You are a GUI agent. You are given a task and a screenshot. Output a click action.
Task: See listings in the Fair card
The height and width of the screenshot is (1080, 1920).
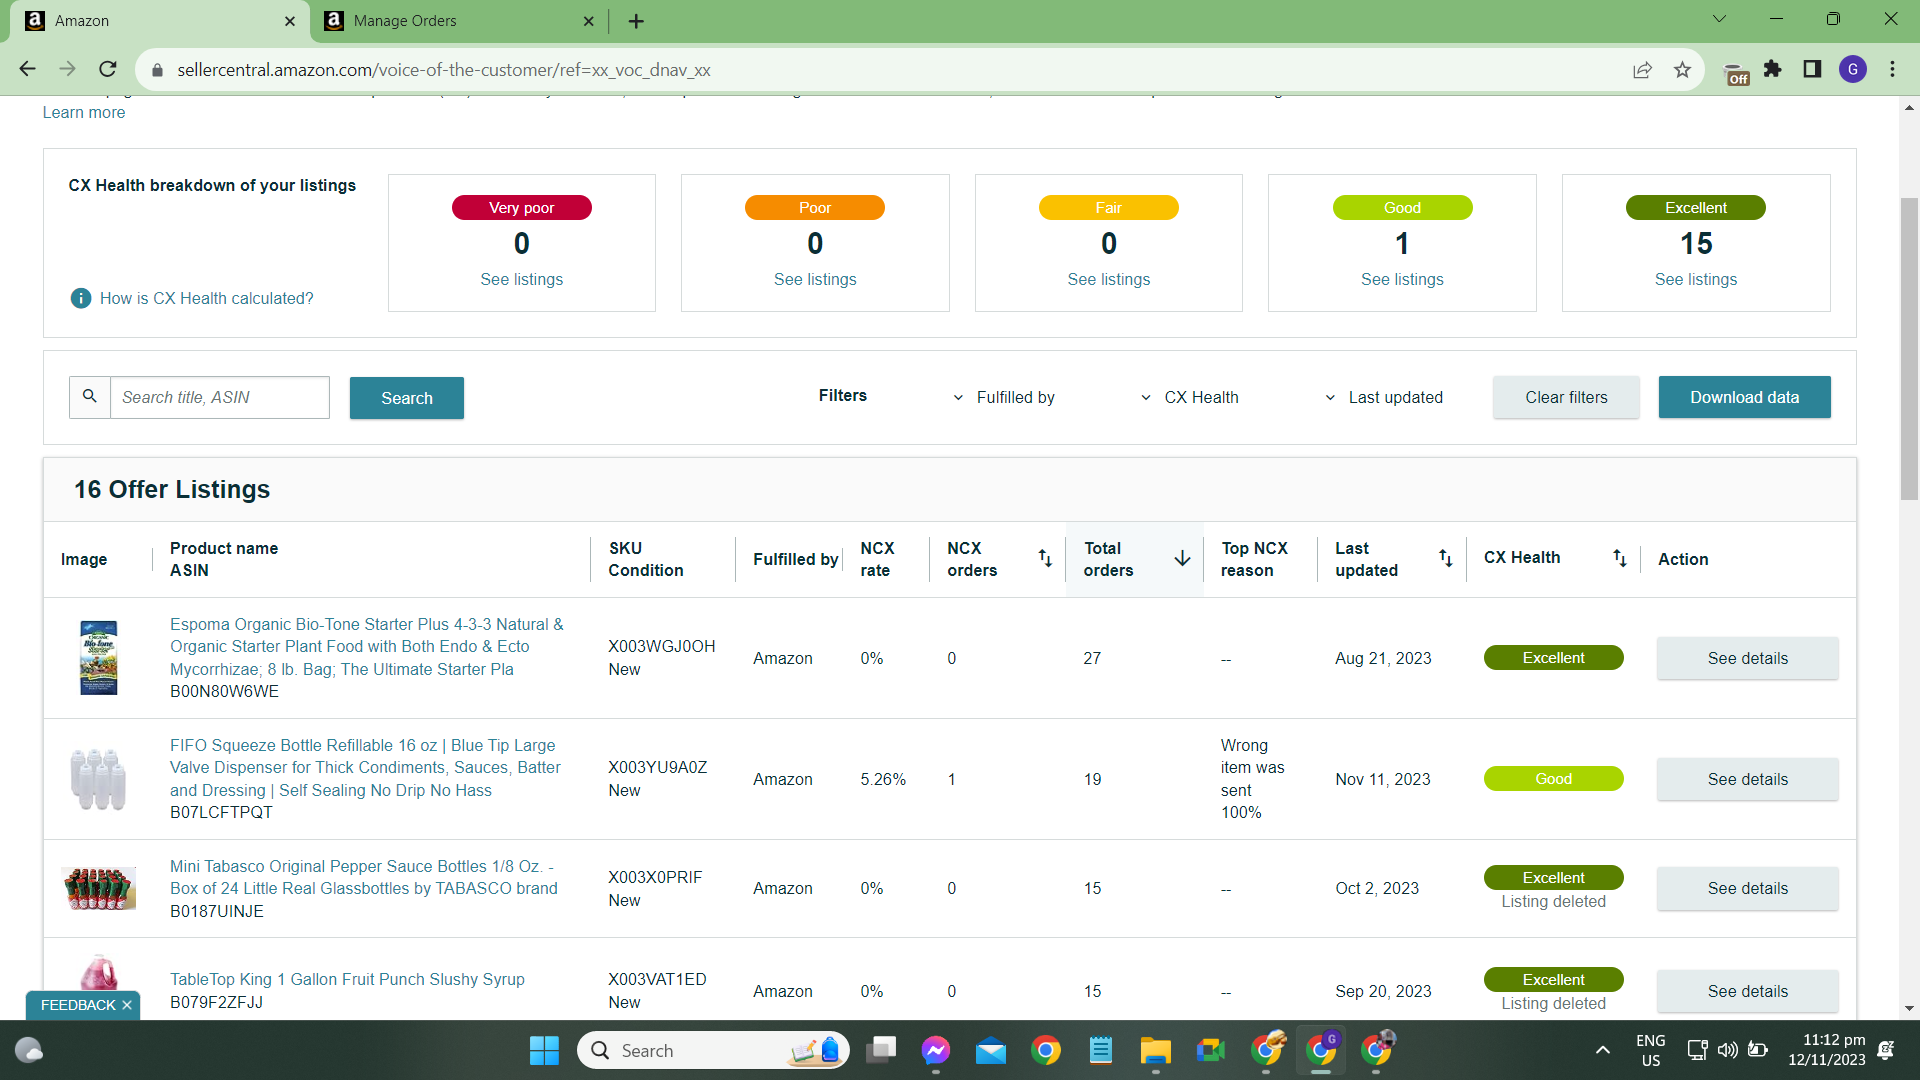point(1108,279)
